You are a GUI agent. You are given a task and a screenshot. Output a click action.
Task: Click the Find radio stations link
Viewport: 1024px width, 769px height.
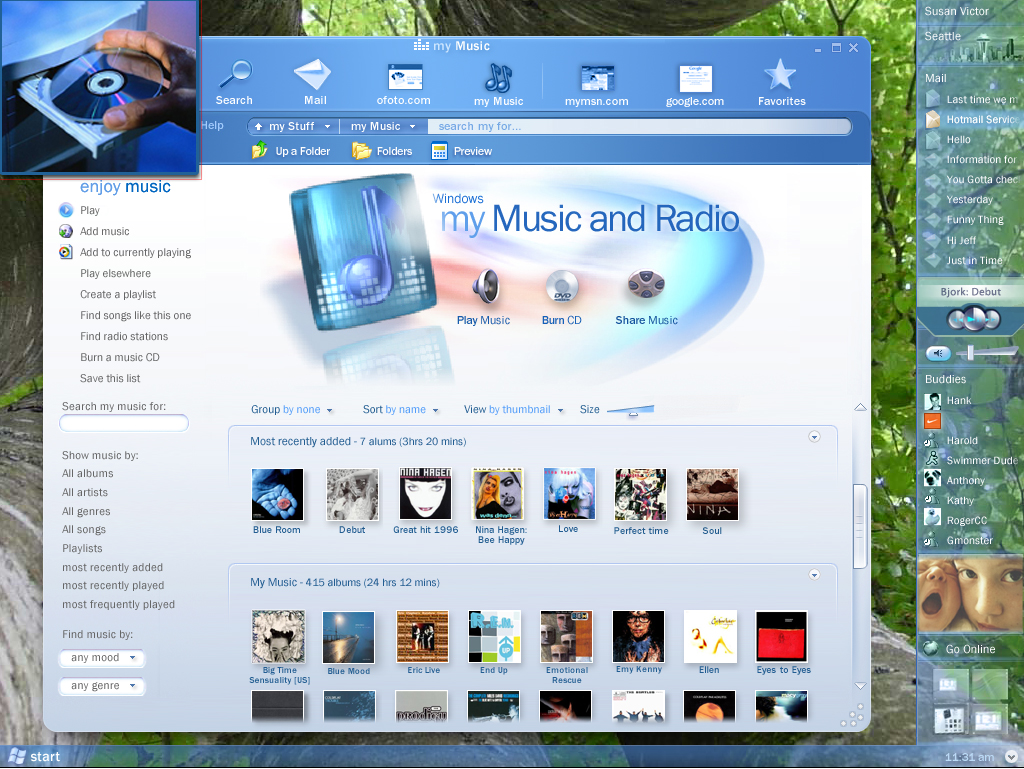pos(124,336)
